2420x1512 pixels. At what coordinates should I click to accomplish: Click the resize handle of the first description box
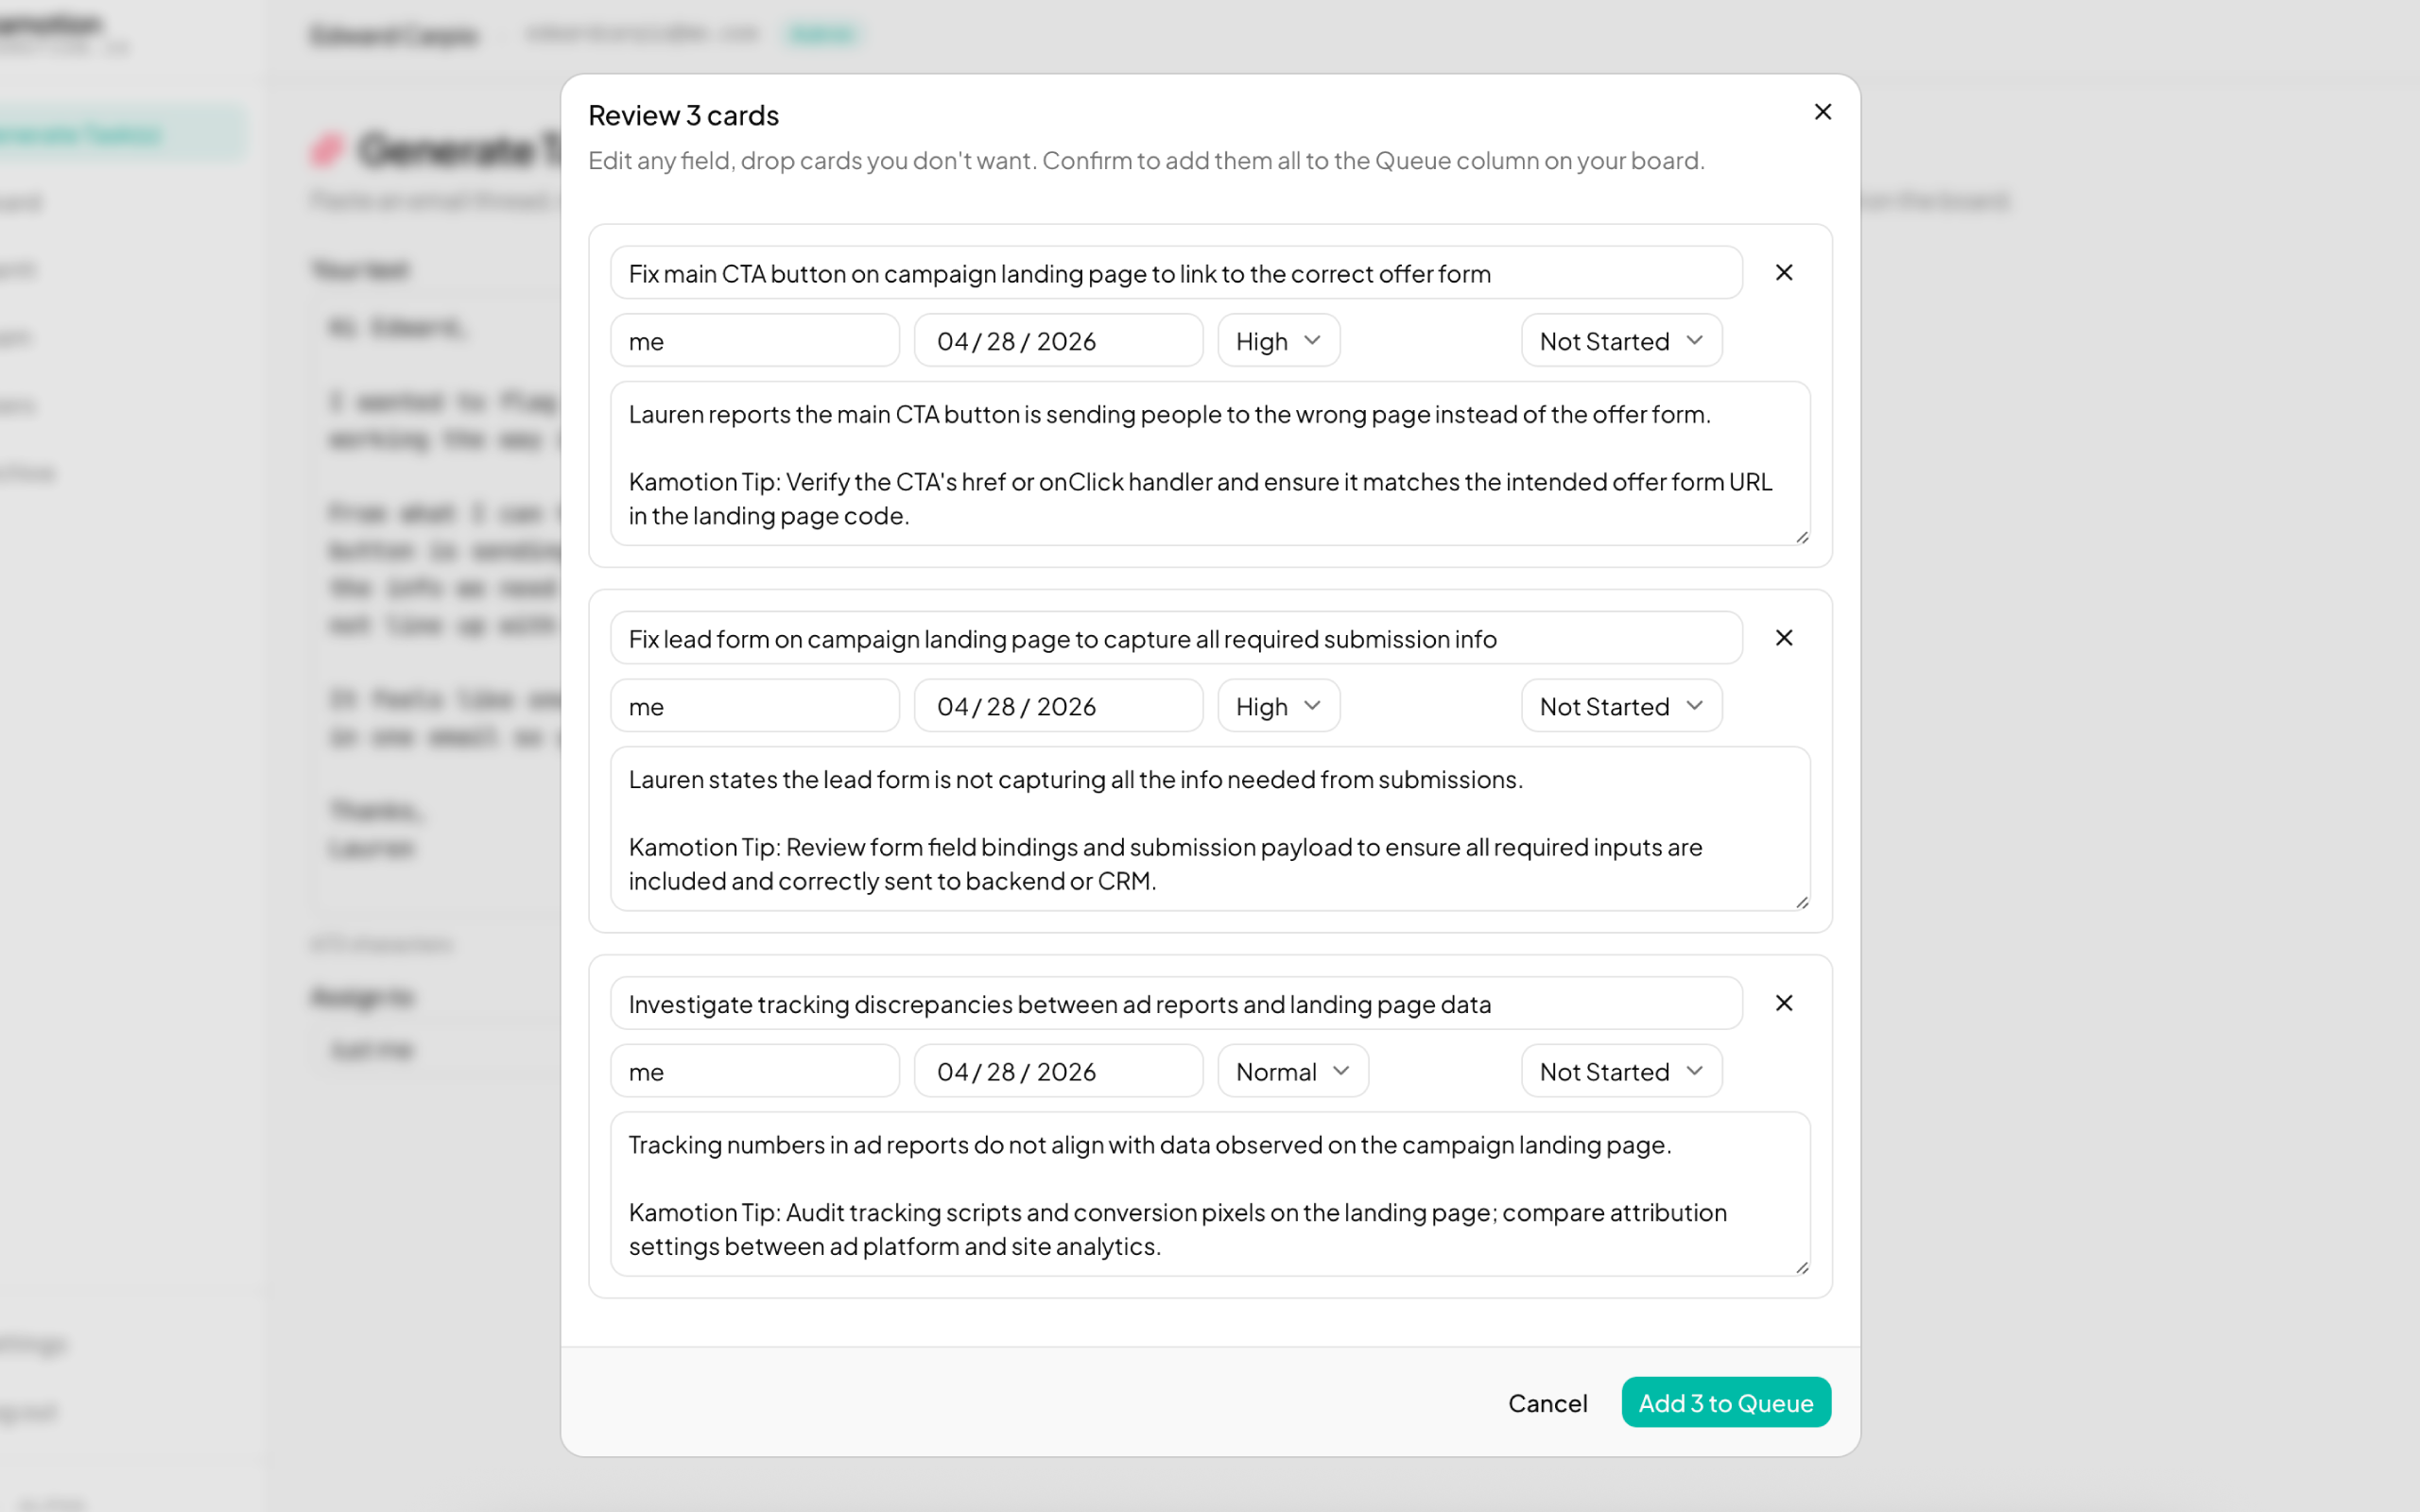(1803, 536)
